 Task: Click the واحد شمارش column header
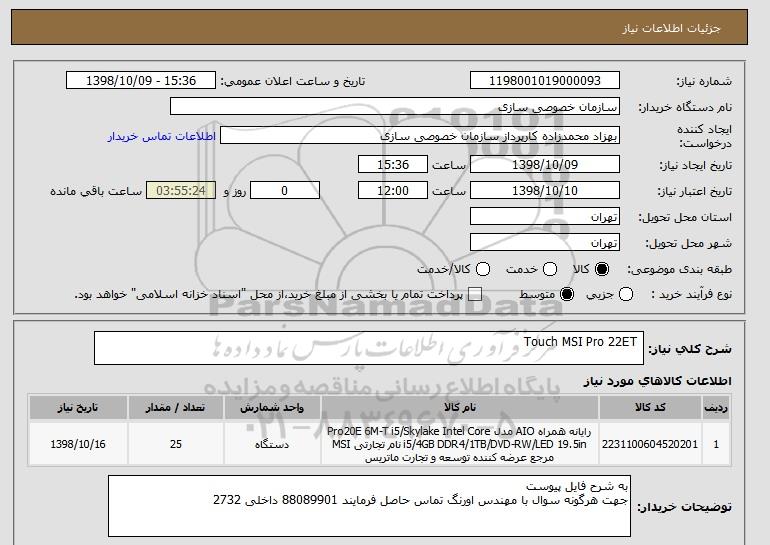272,408
